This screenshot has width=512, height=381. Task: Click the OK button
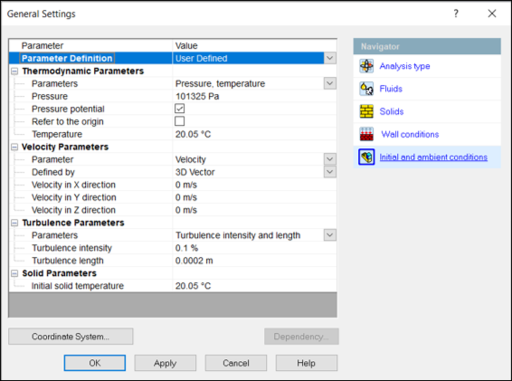click(x=95, y=363)
